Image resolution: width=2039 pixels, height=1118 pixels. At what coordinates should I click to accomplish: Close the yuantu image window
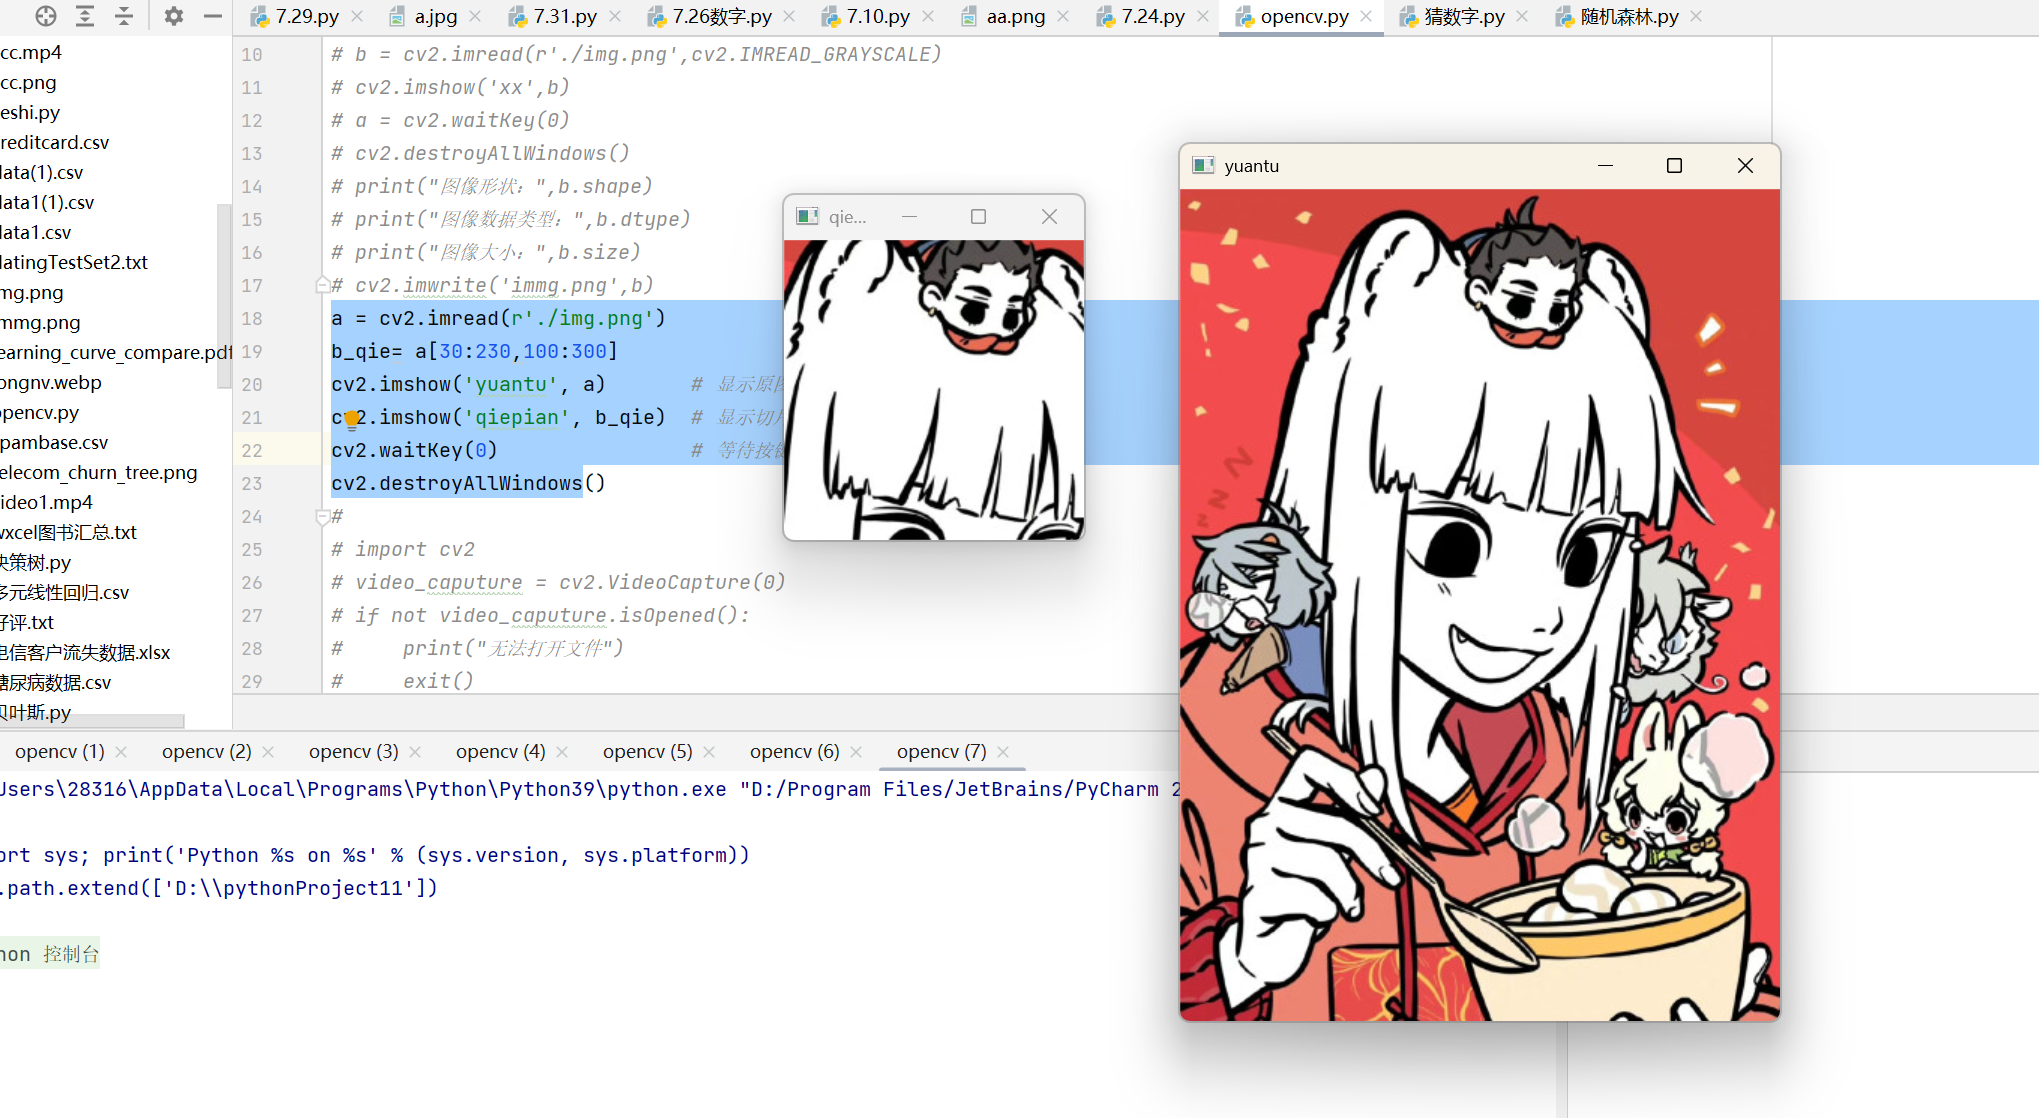click(x=1745, y=166)
